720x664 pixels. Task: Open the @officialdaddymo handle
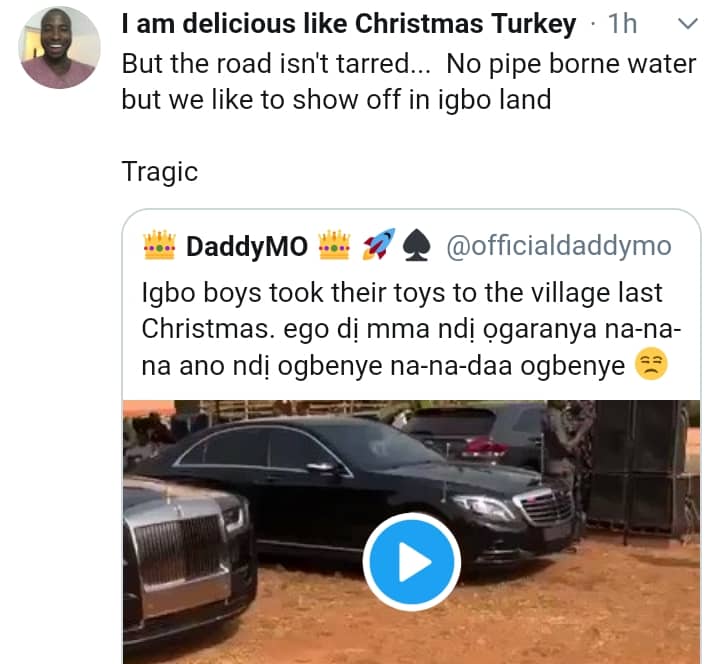(x=558, y=245)
